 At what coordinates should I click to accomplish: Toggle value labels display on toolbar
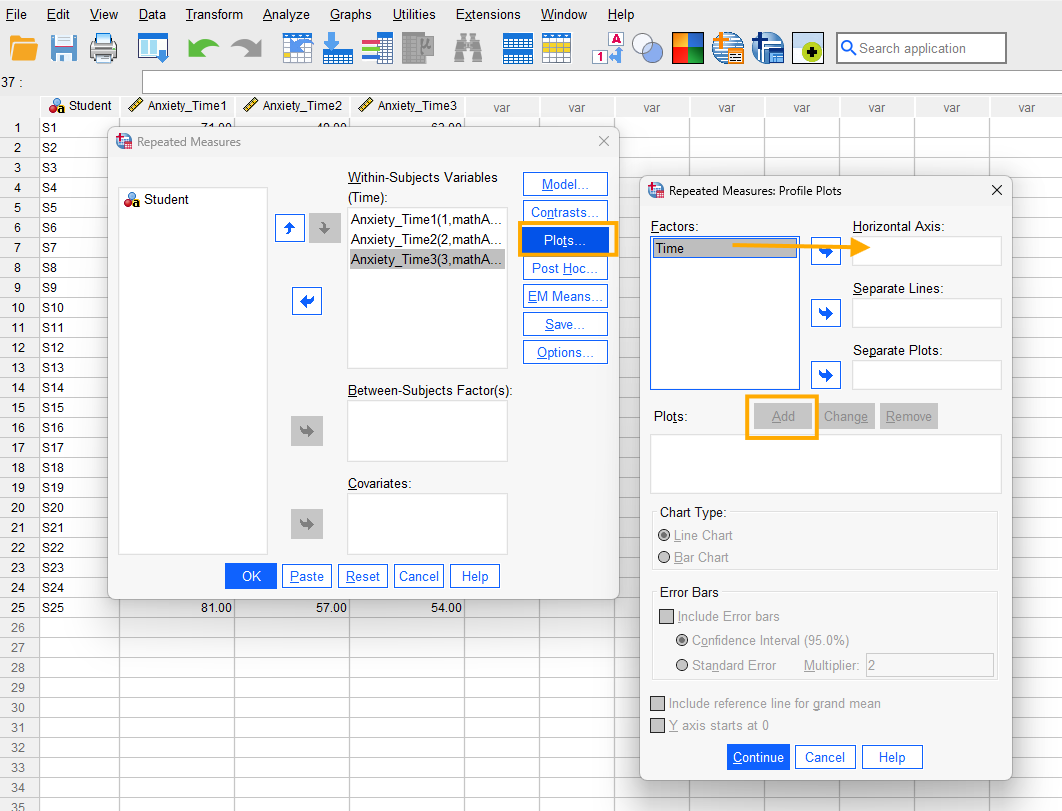(x=607, y=47)
